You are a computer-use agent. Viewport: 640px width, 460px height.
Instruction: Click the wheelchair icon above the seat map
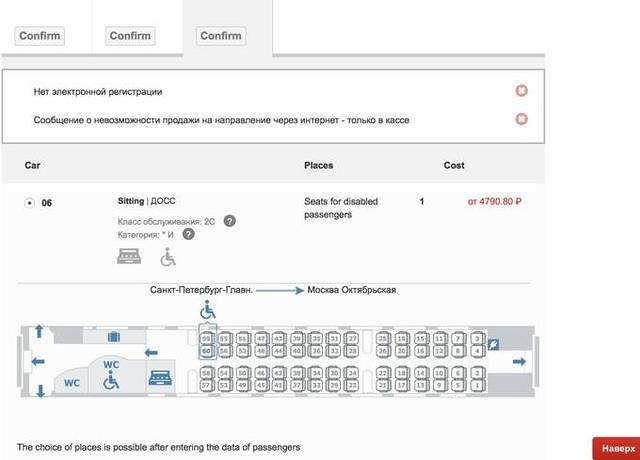pyautogui.click(x=207, y=310)
